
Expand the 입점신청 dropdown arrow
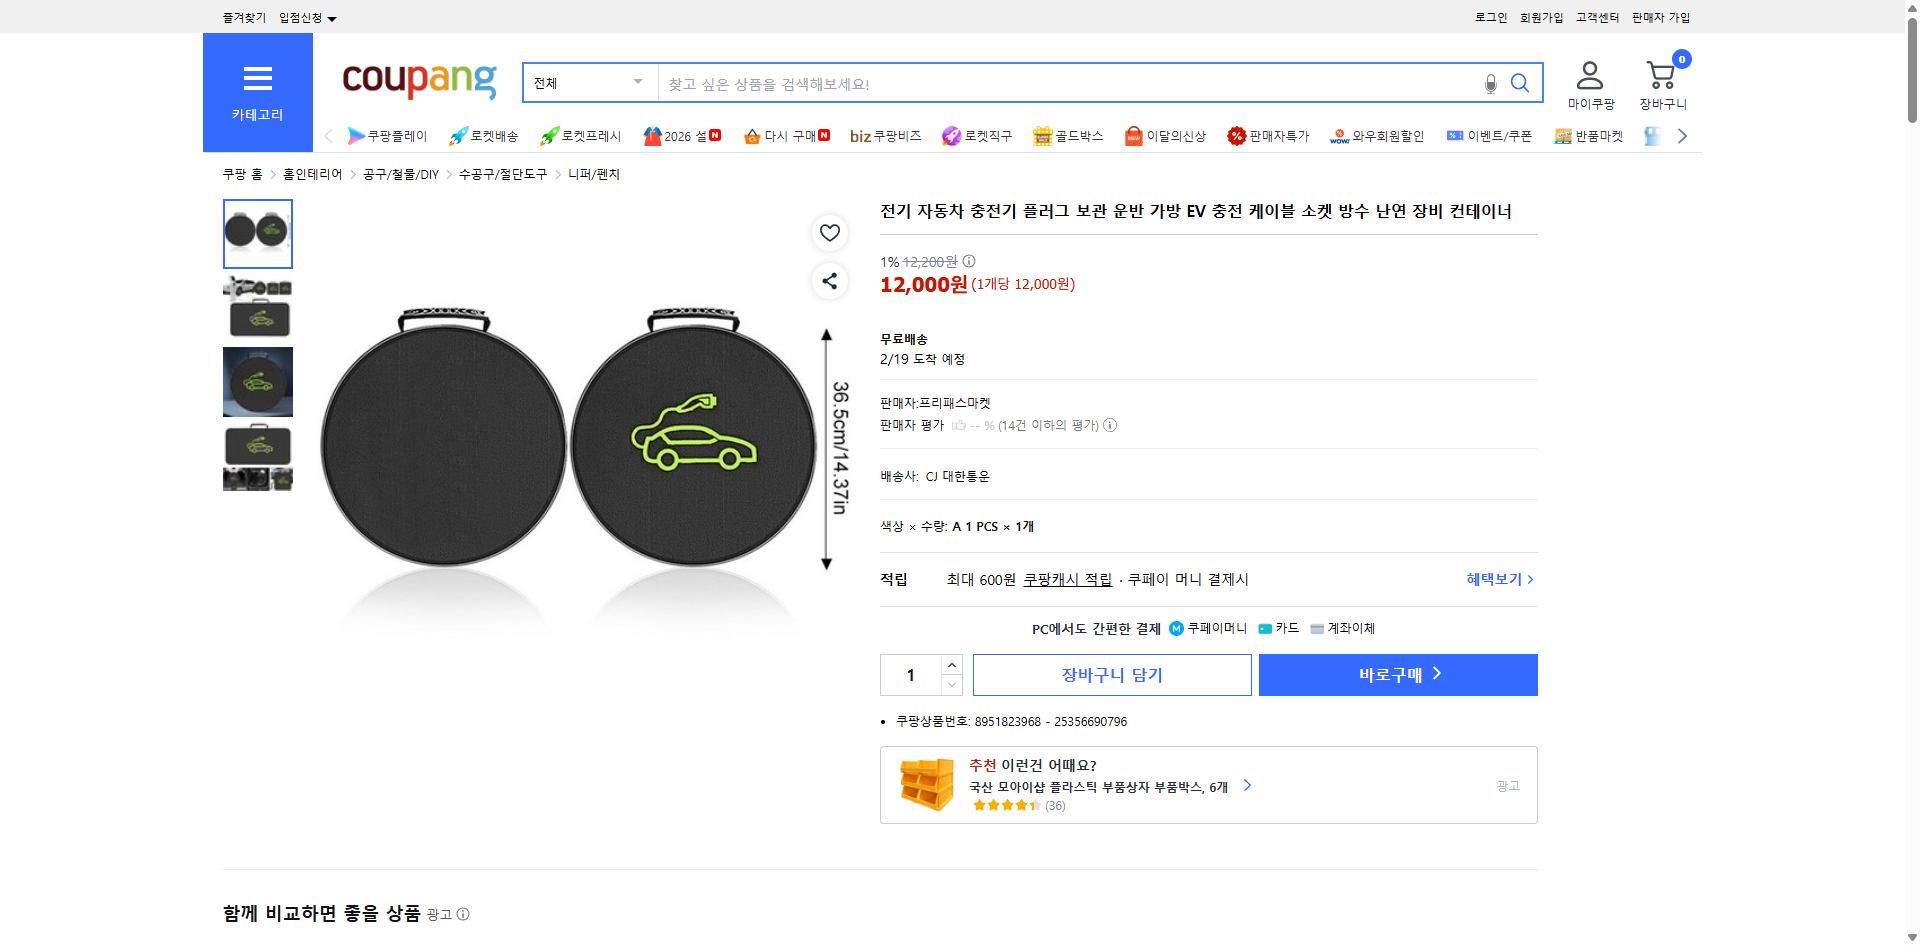pos(333,17)
